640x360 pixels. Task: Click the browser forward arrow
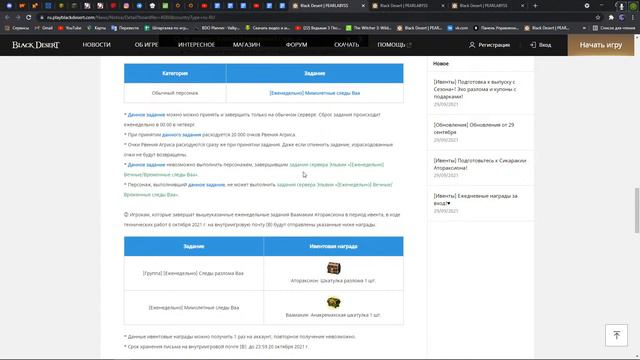pos(18,18)
